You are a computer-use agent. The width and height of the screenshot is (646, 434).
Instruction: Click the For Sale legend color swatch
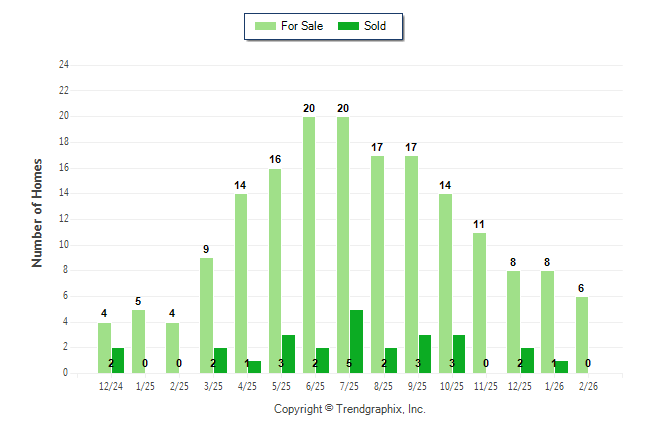point(266,26)
